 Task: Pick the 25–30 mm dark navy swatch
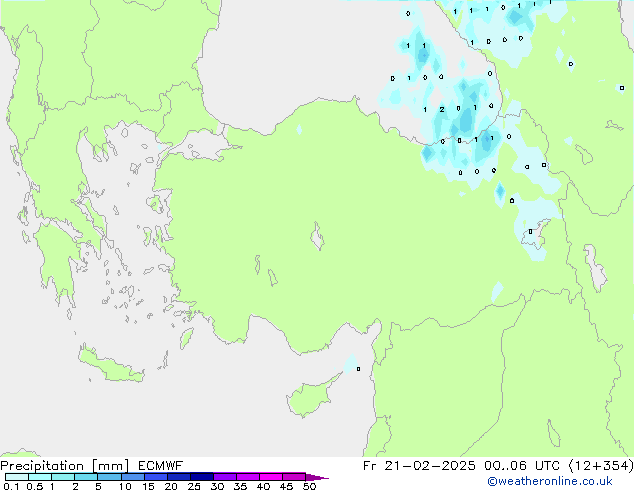point(201,477)
